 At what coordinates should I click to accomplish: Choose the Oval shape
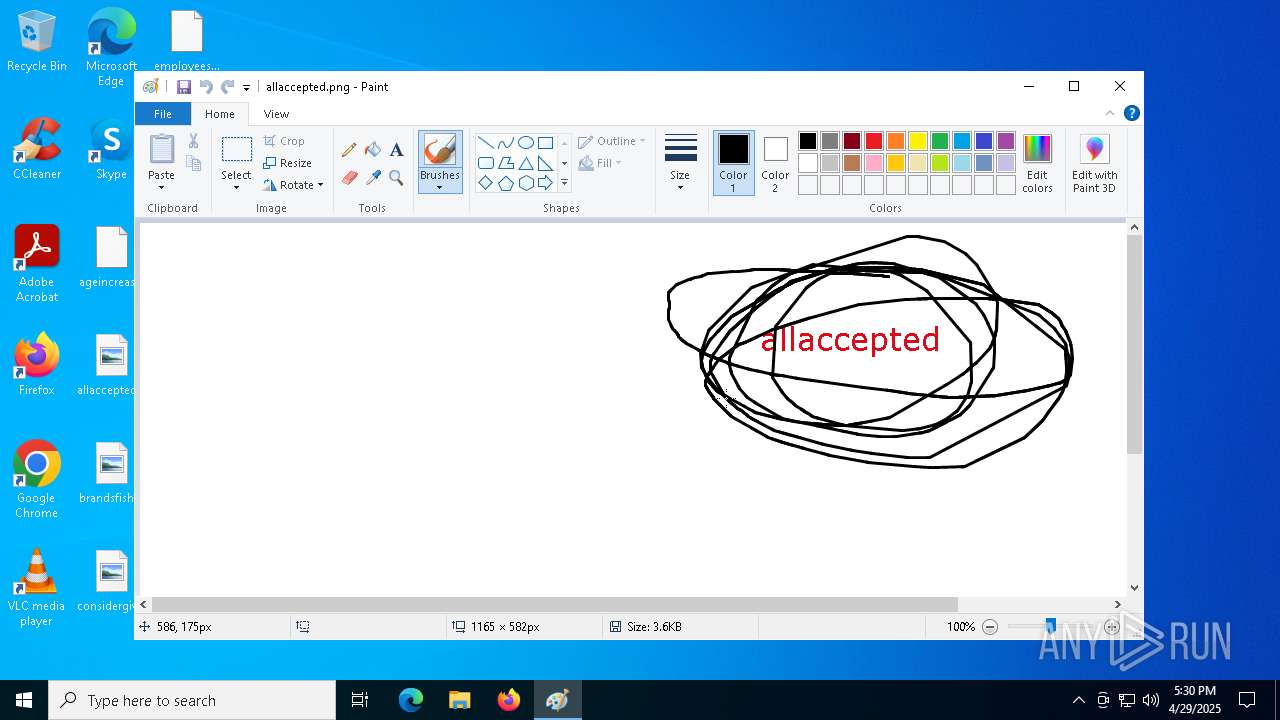click(525, 142)
